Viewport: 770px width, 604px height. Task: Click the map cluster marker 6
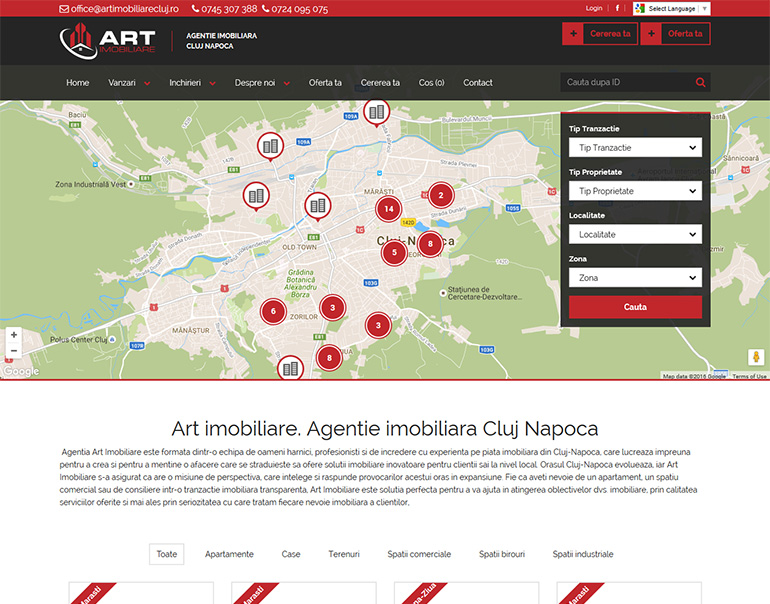point(274,311)
